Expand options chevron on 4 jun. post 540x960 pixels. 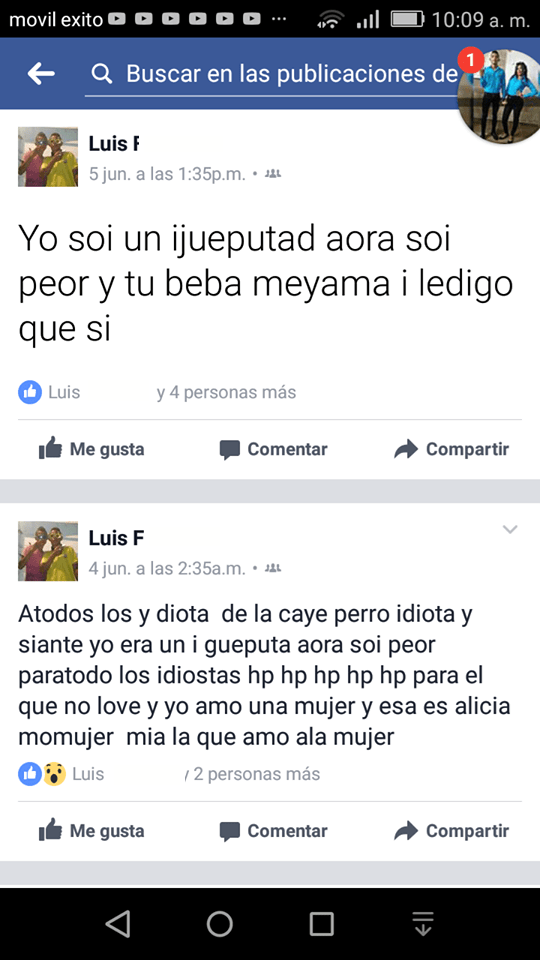(x=510, y=530)
